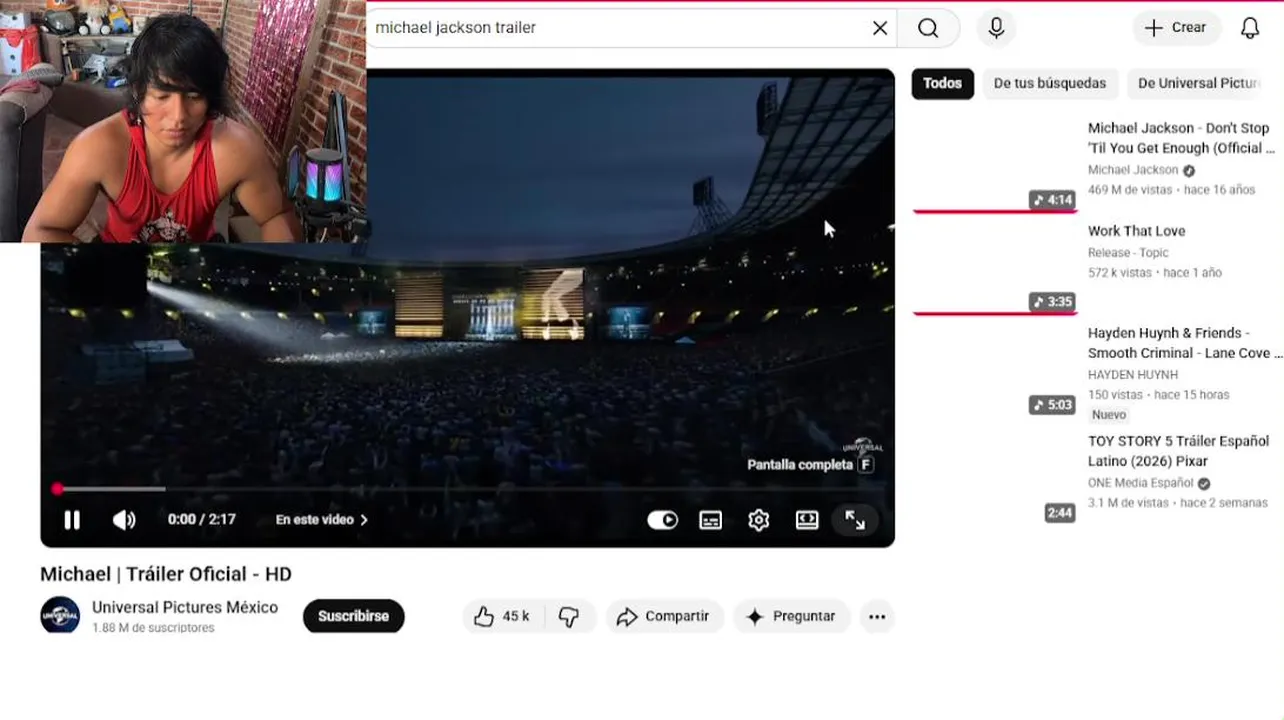This screenshot has height=720, width=1284.
Task: Open Universal Pictures México channel name link
Action: (x=185, y=607)
